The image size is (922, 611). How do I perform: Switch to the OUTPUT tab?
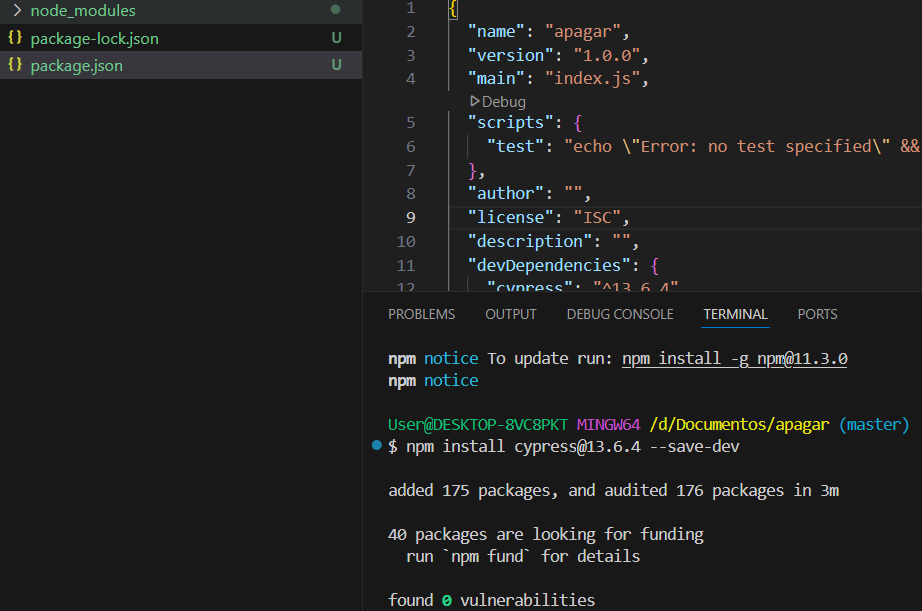click(511, 315)
